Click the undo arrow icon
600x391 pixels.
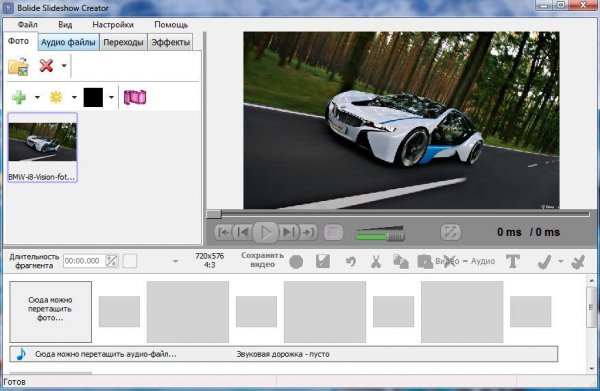(x=351, y=261)
